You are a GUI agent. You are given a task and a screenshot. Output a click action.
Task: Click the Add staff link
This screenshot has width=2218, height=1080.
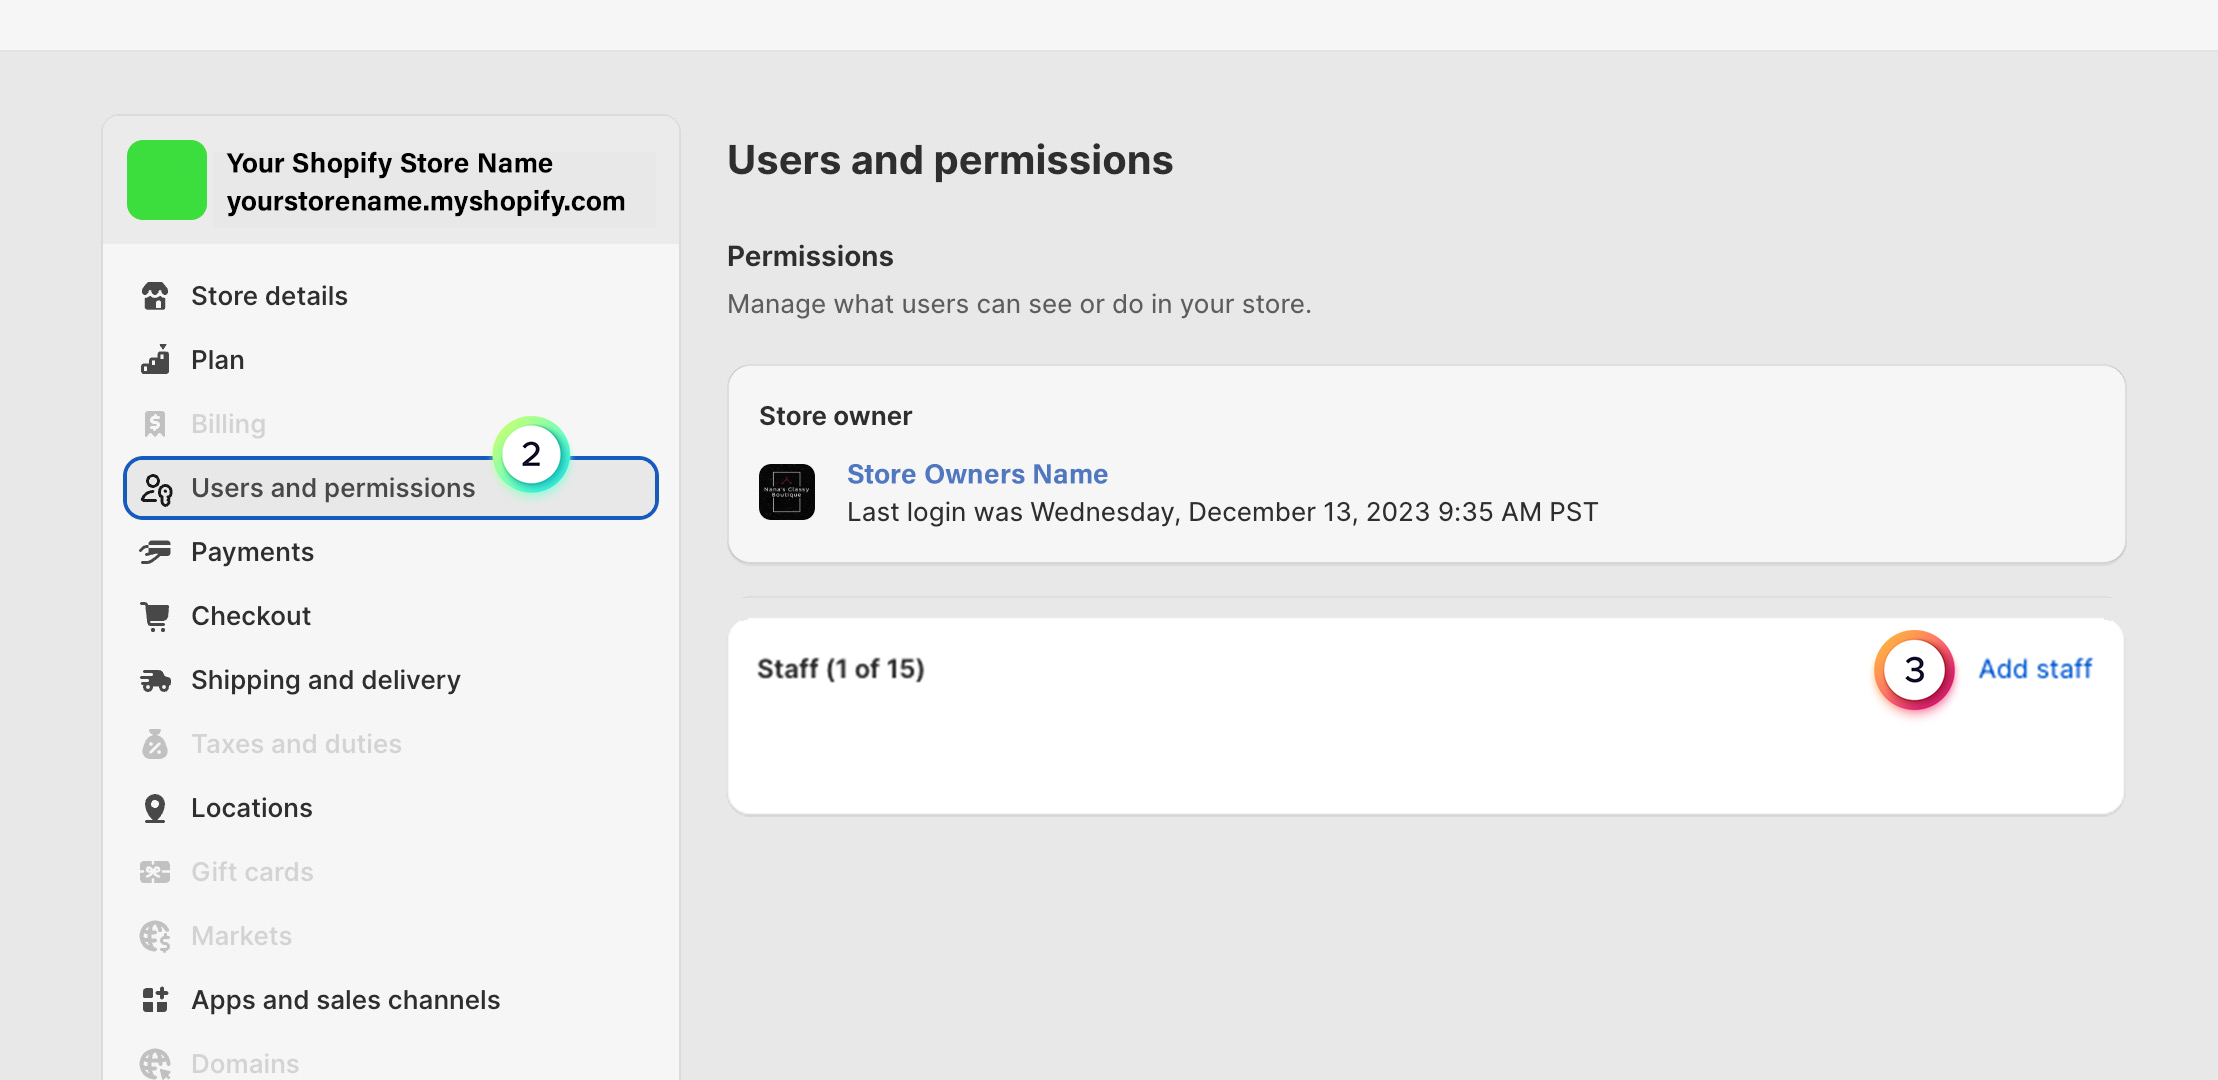coord(2035,669)
